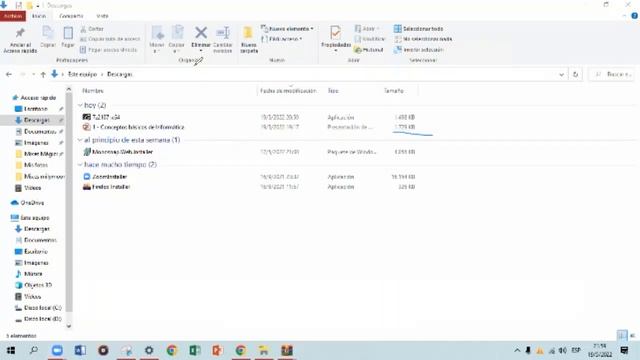Screen dimensions: 640x360
Task: Click the Eliminar X icon
Action: (x=201, y=33)
